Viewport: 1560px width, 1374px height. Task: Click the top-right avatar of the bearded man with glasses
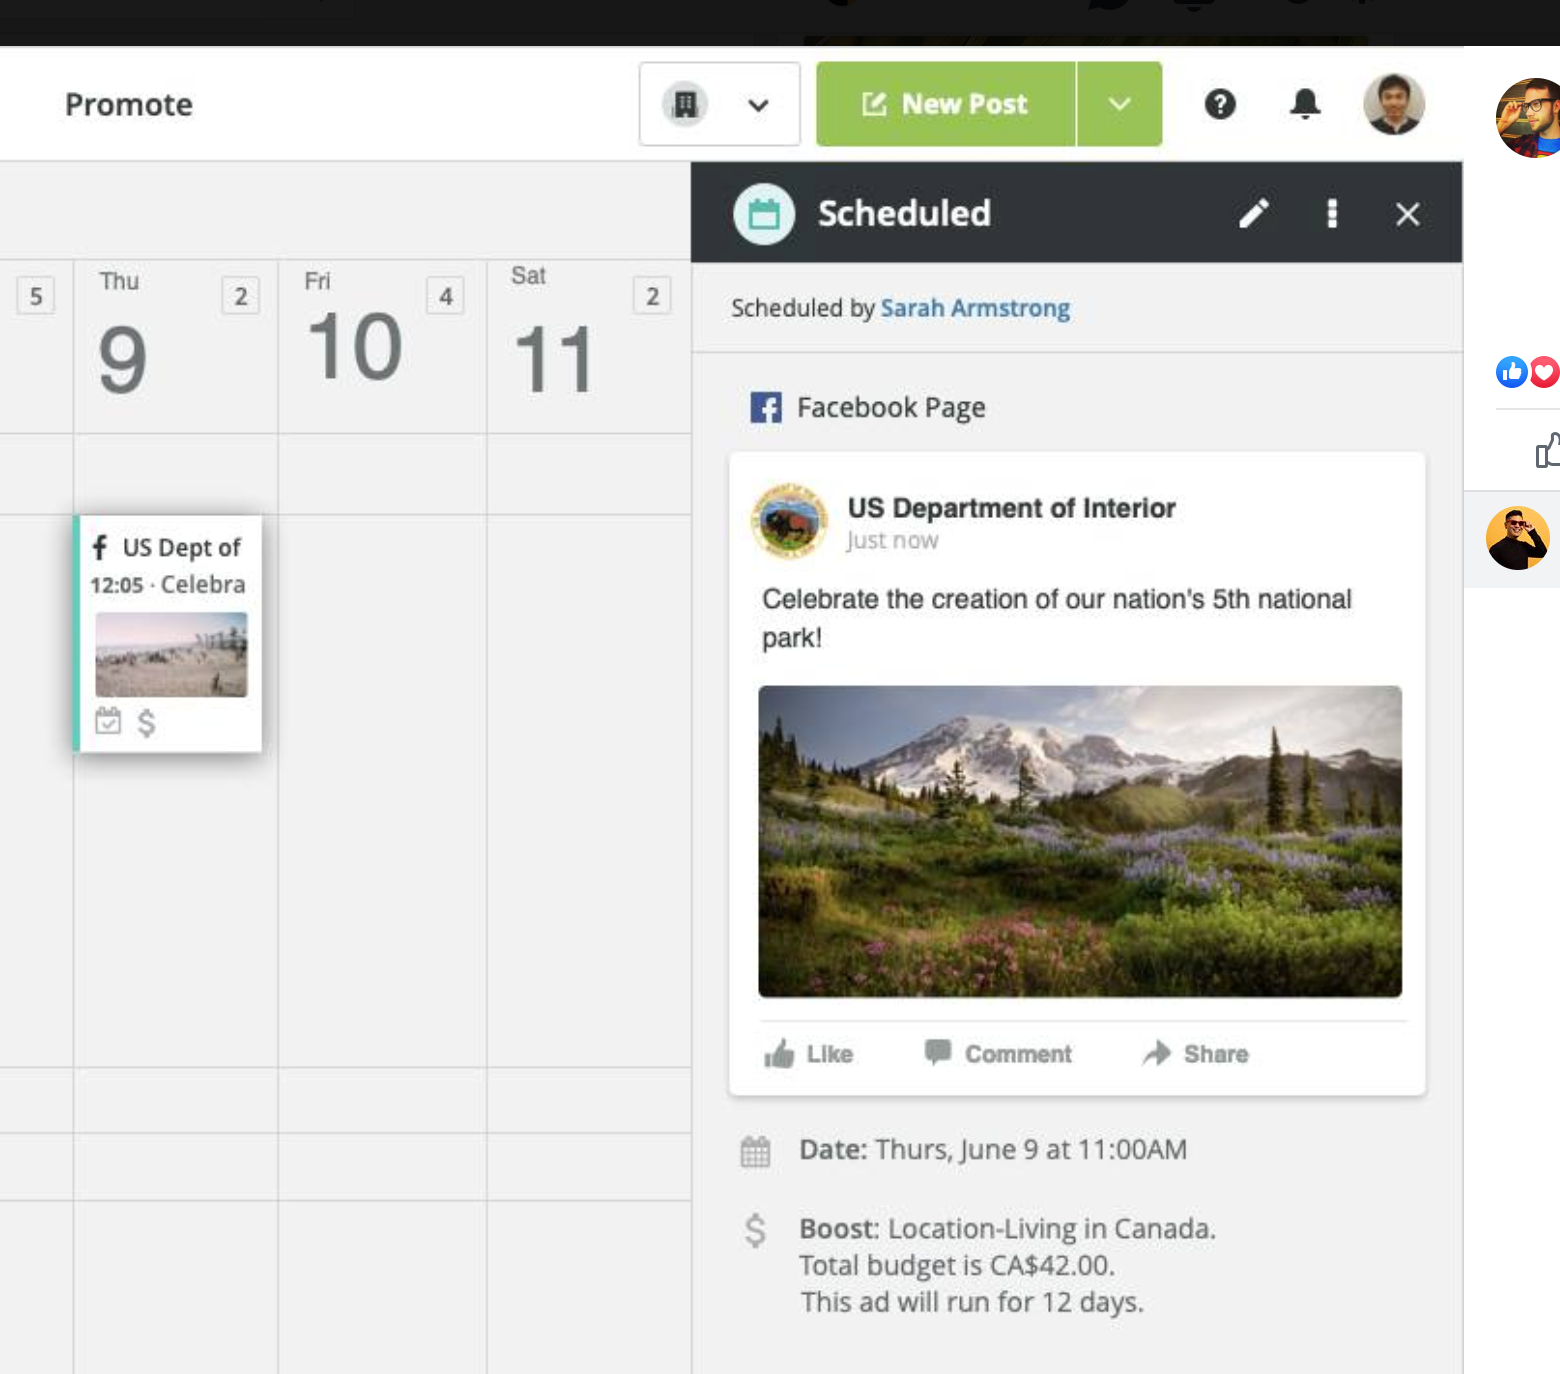point(1528,118)
